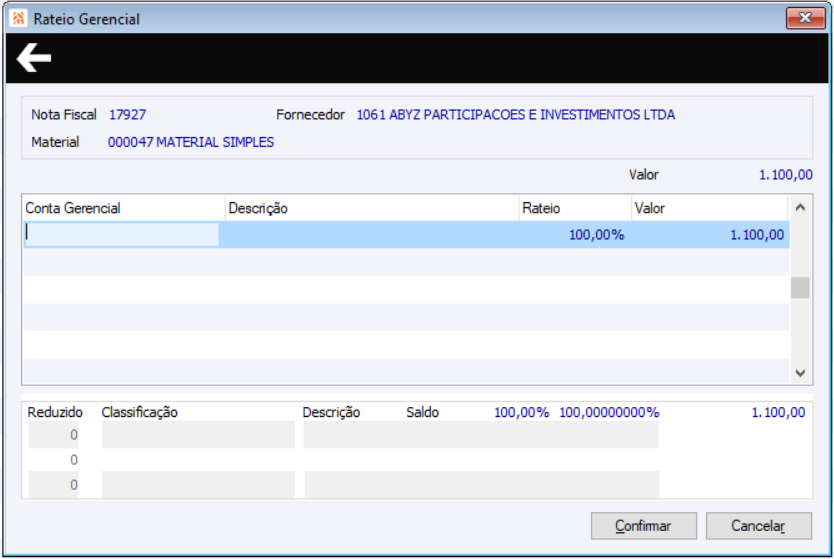Close the Rateio Gerencial window
This screenshot has height=559, width=834.
point(805,18)
